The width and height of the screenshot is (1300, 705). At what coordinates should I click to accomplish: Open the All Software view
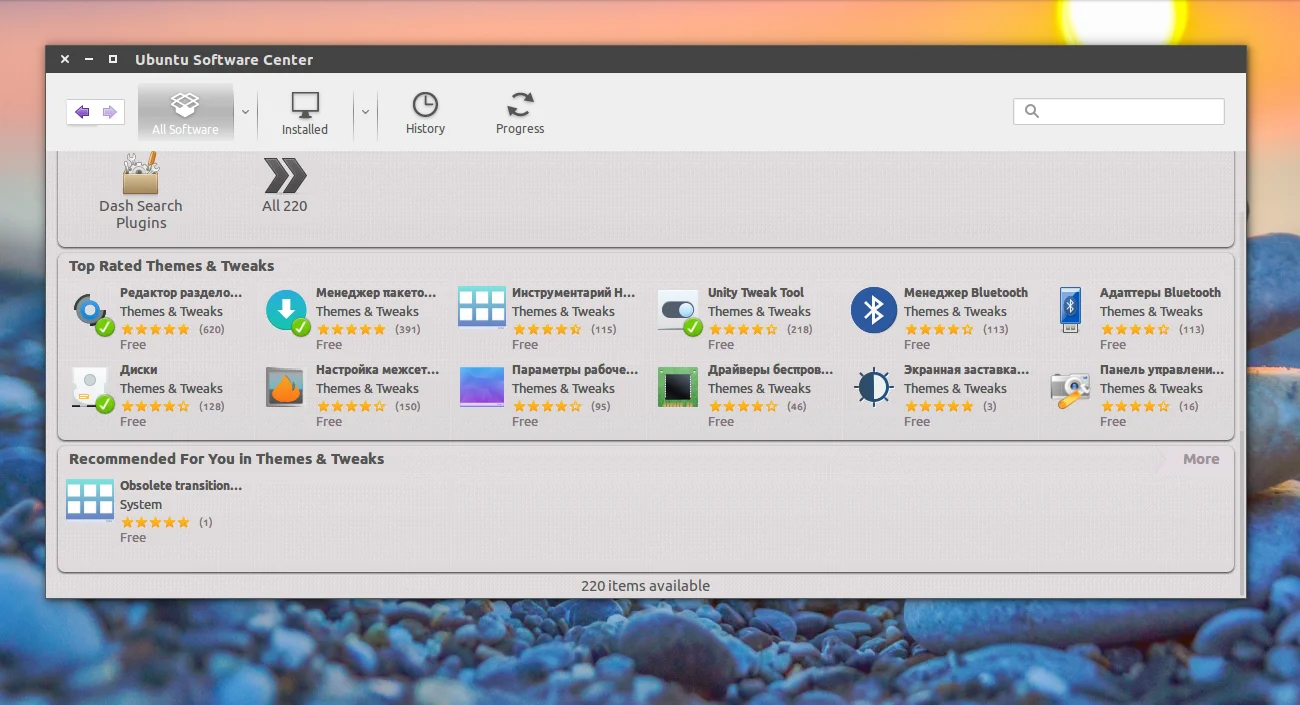(186, 112)
